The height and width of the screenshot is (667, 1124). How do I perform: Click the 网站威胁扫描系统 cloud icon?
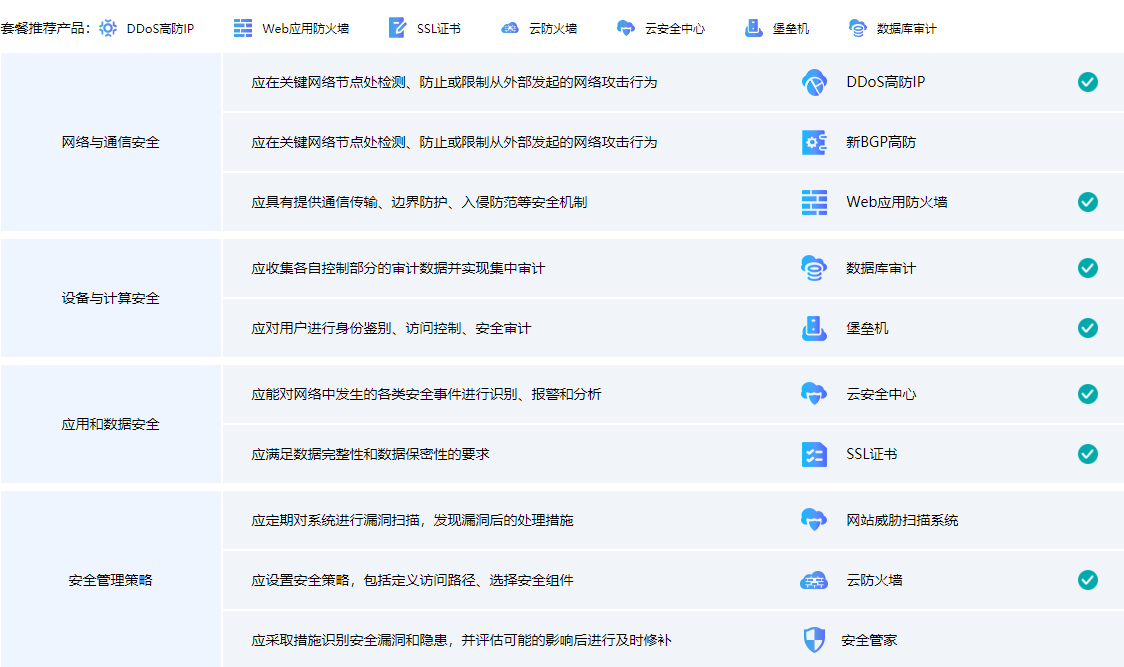pyautogui.click(x=814, y=520)
